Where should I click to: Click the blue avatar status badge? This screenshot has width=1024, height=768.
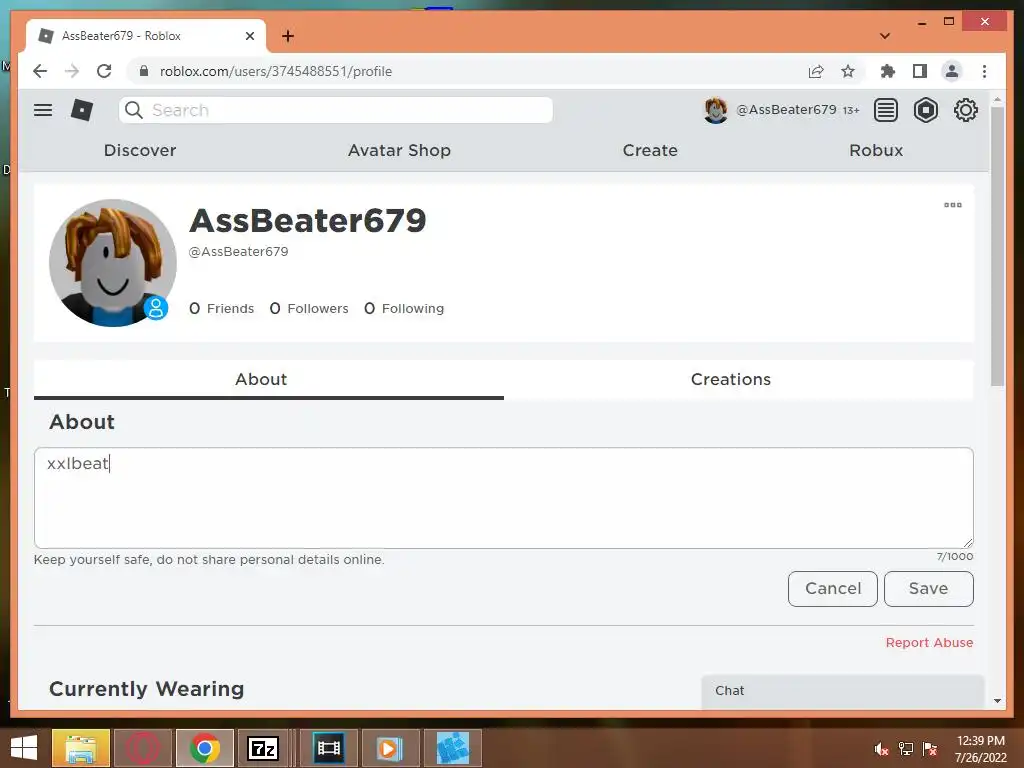point(156,308)
